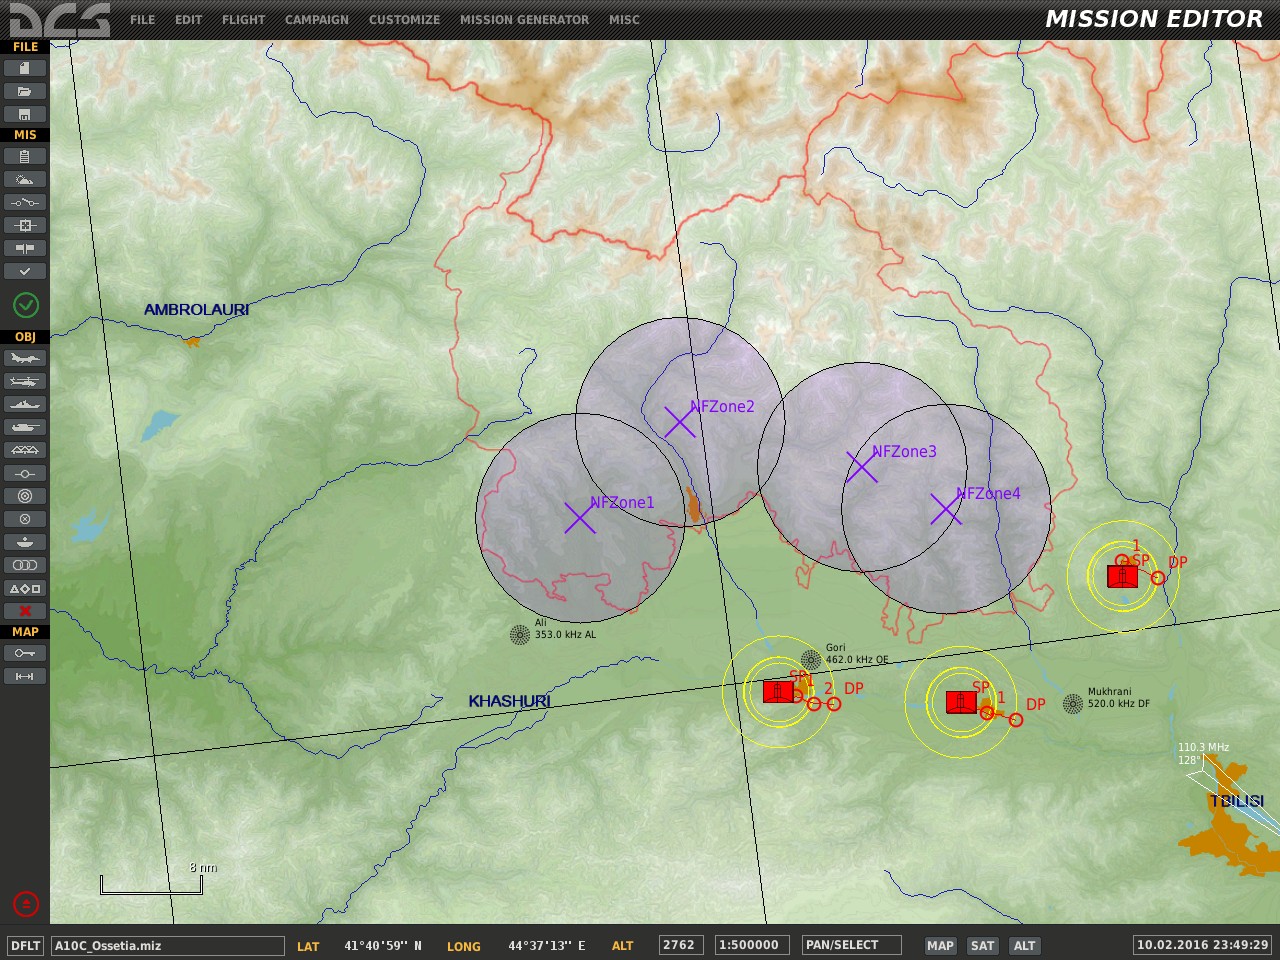Select the circled-X Bullseye tool
Screen dimensions: 1280x960
(25, 519)
